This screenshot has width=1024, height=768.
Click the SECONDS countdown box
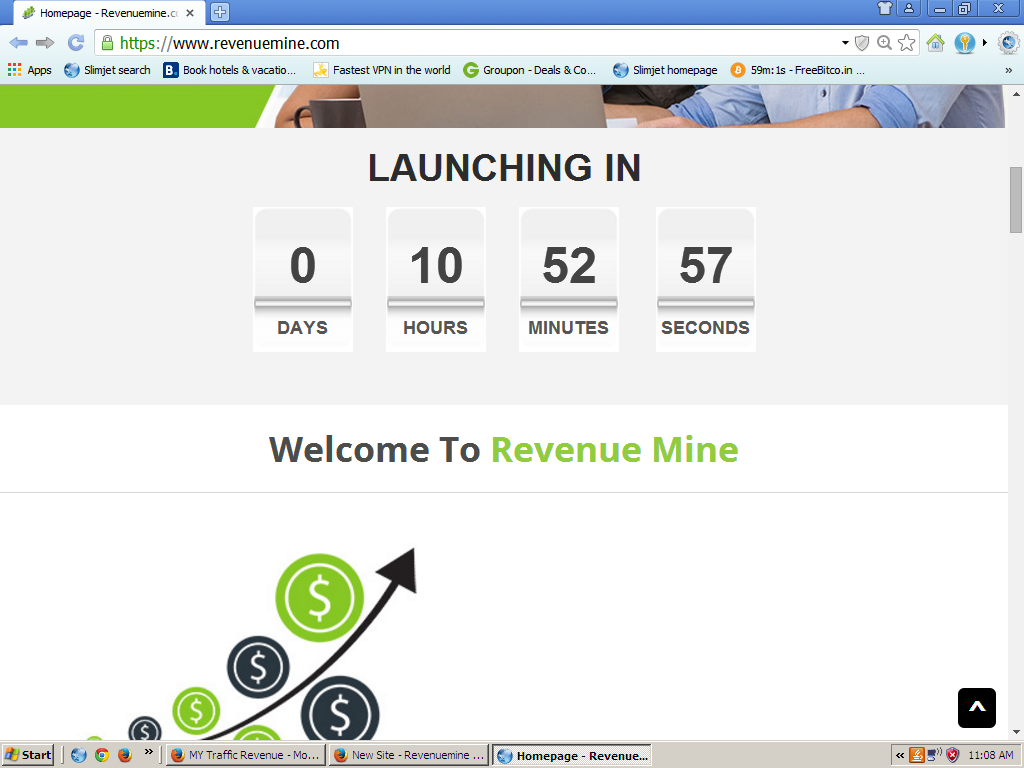click(706, 280)
